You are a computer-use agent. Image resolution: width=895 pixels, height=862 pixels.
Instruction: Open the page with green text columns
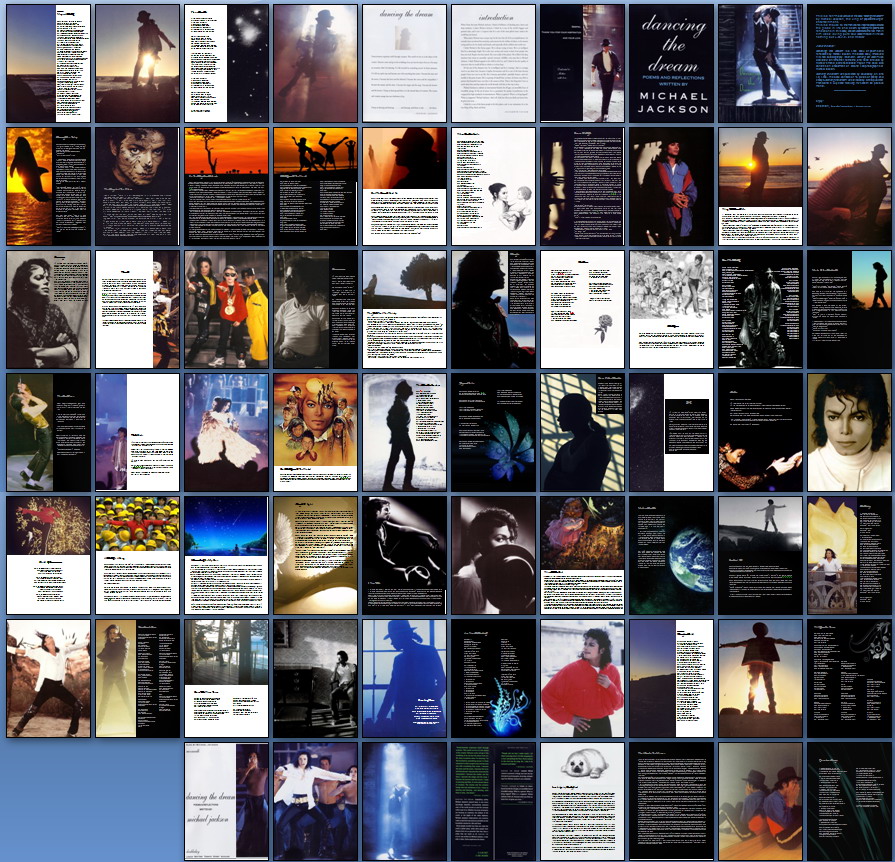tap(493, 801)
